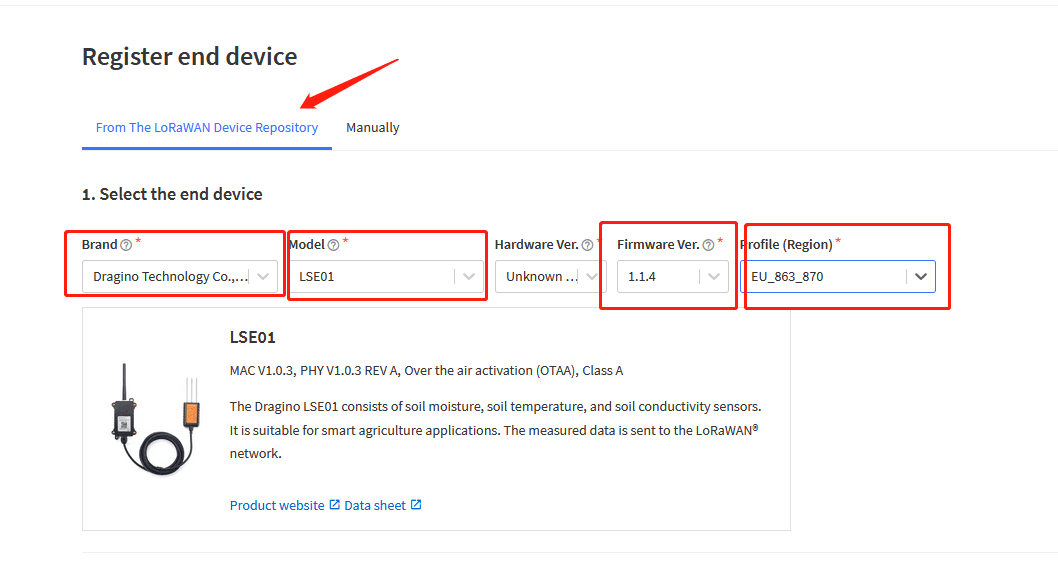Click the LSE01 model field

386,277
